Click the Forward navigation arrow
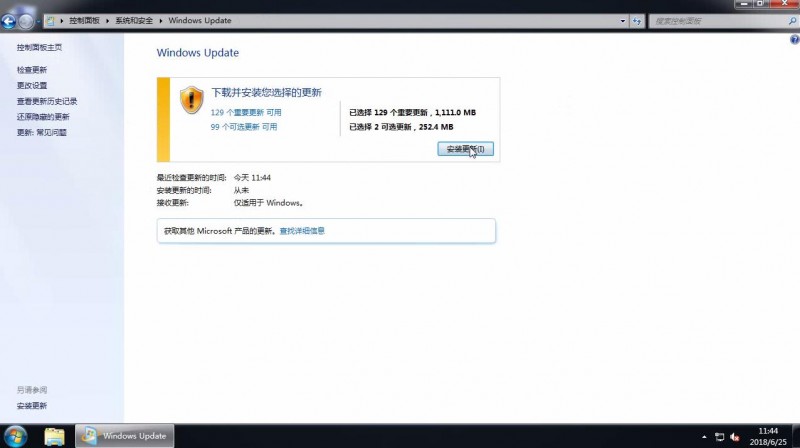The image size is (800, 448). [x=26, y=21]
